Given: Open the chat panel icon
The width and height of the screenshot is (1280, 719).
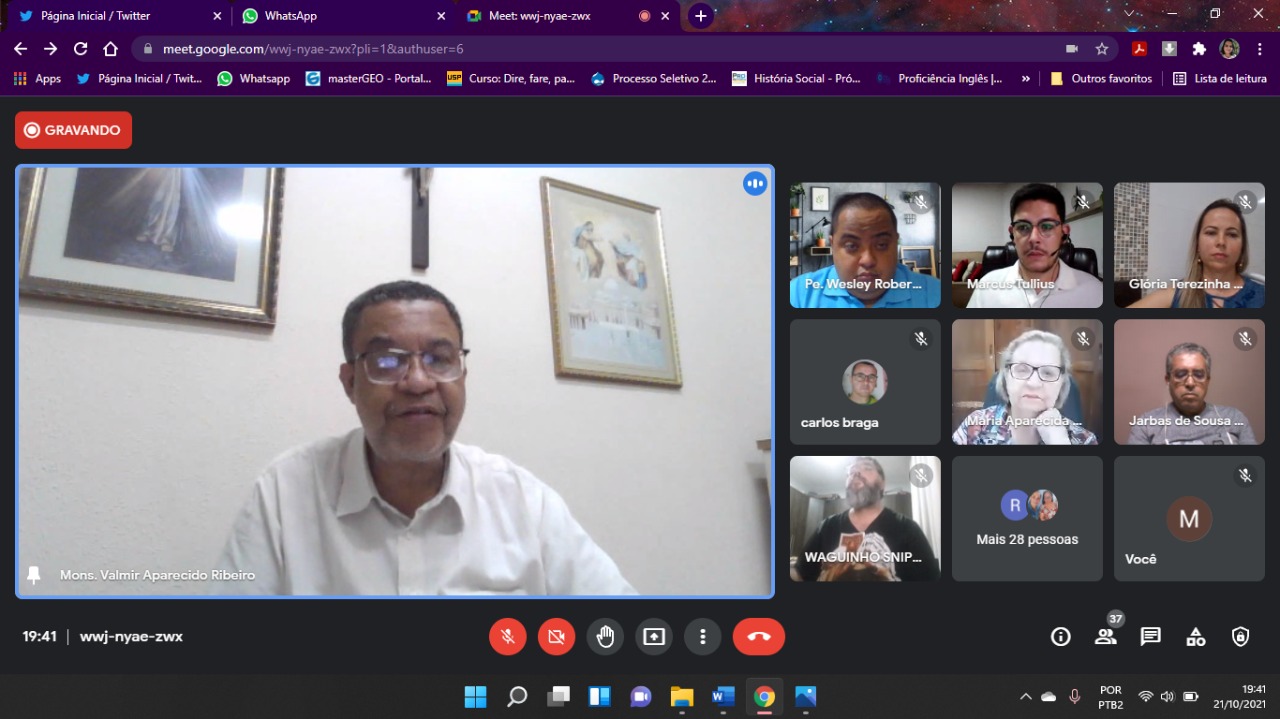Looking at the screenshot, I should 1151,637.
